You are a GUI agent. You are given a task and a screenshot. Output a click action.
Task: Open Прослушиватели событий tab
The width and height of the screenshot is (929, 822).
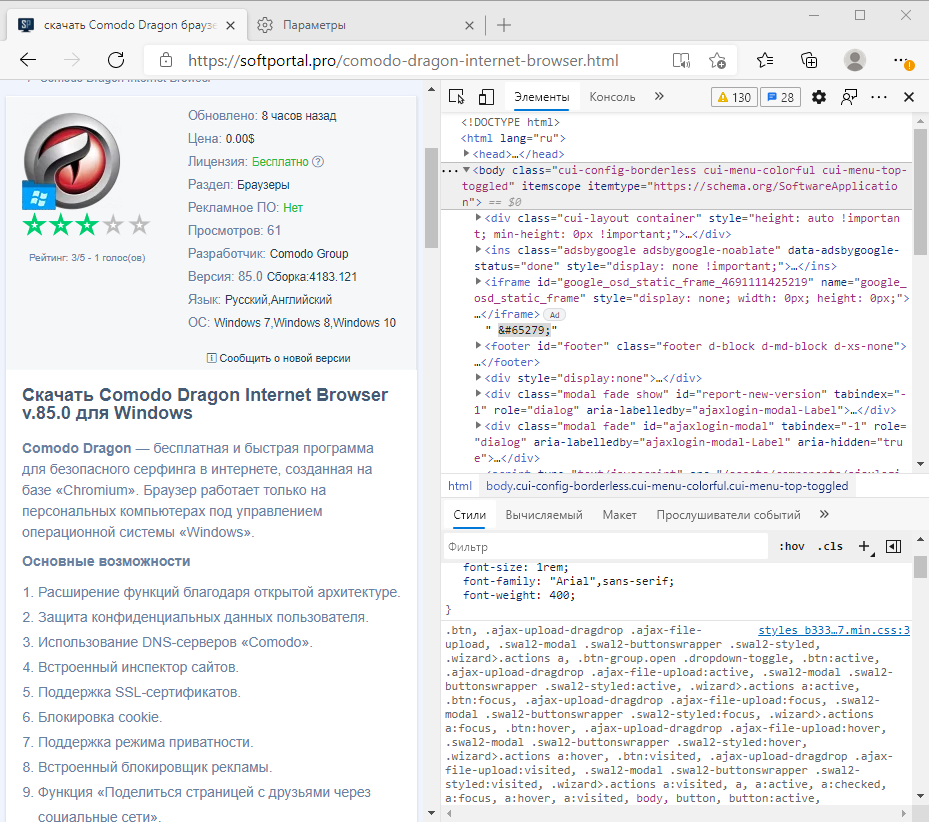coord(728,515)
